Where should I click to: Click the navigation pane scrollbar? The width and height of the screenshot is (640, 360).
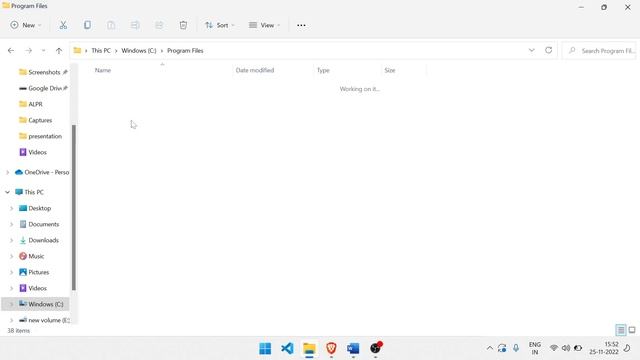(x=74, y=207)
